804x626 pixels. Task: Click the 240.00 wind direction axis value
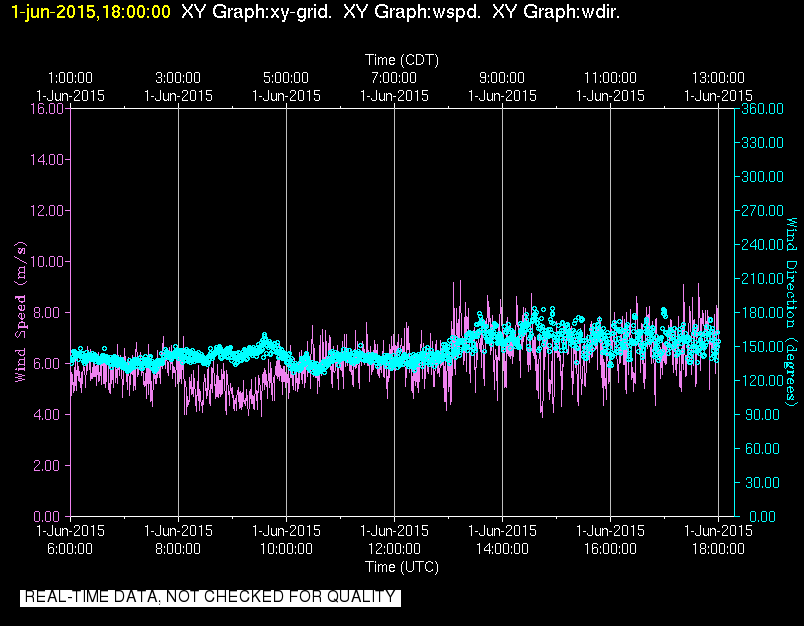762,245
